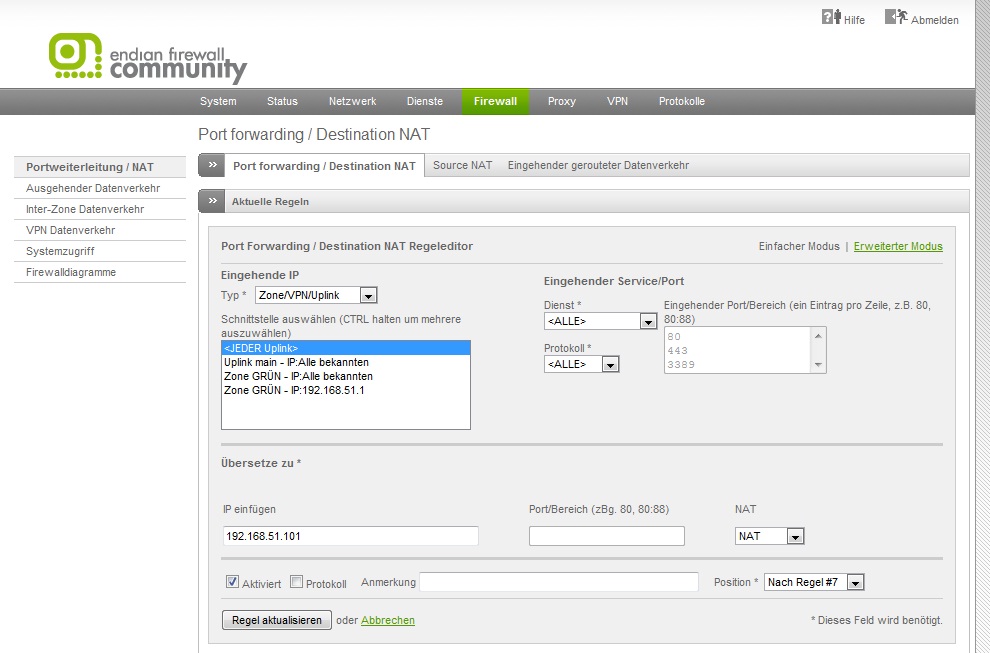990x653 pixels.
Task: Open the Proxy menu
Action: [x=562, y=101]
